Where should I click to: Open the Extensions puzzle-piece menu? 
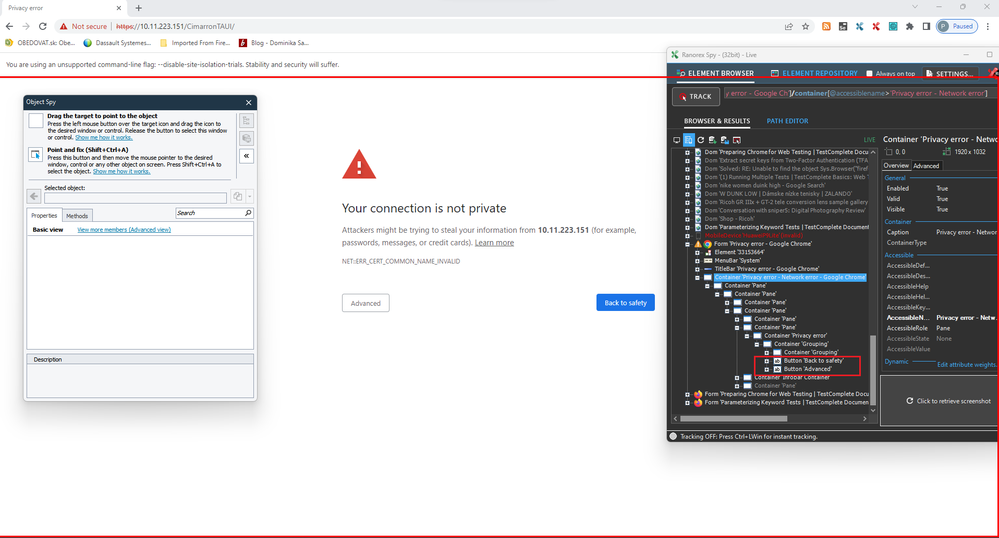pos(909,26)
